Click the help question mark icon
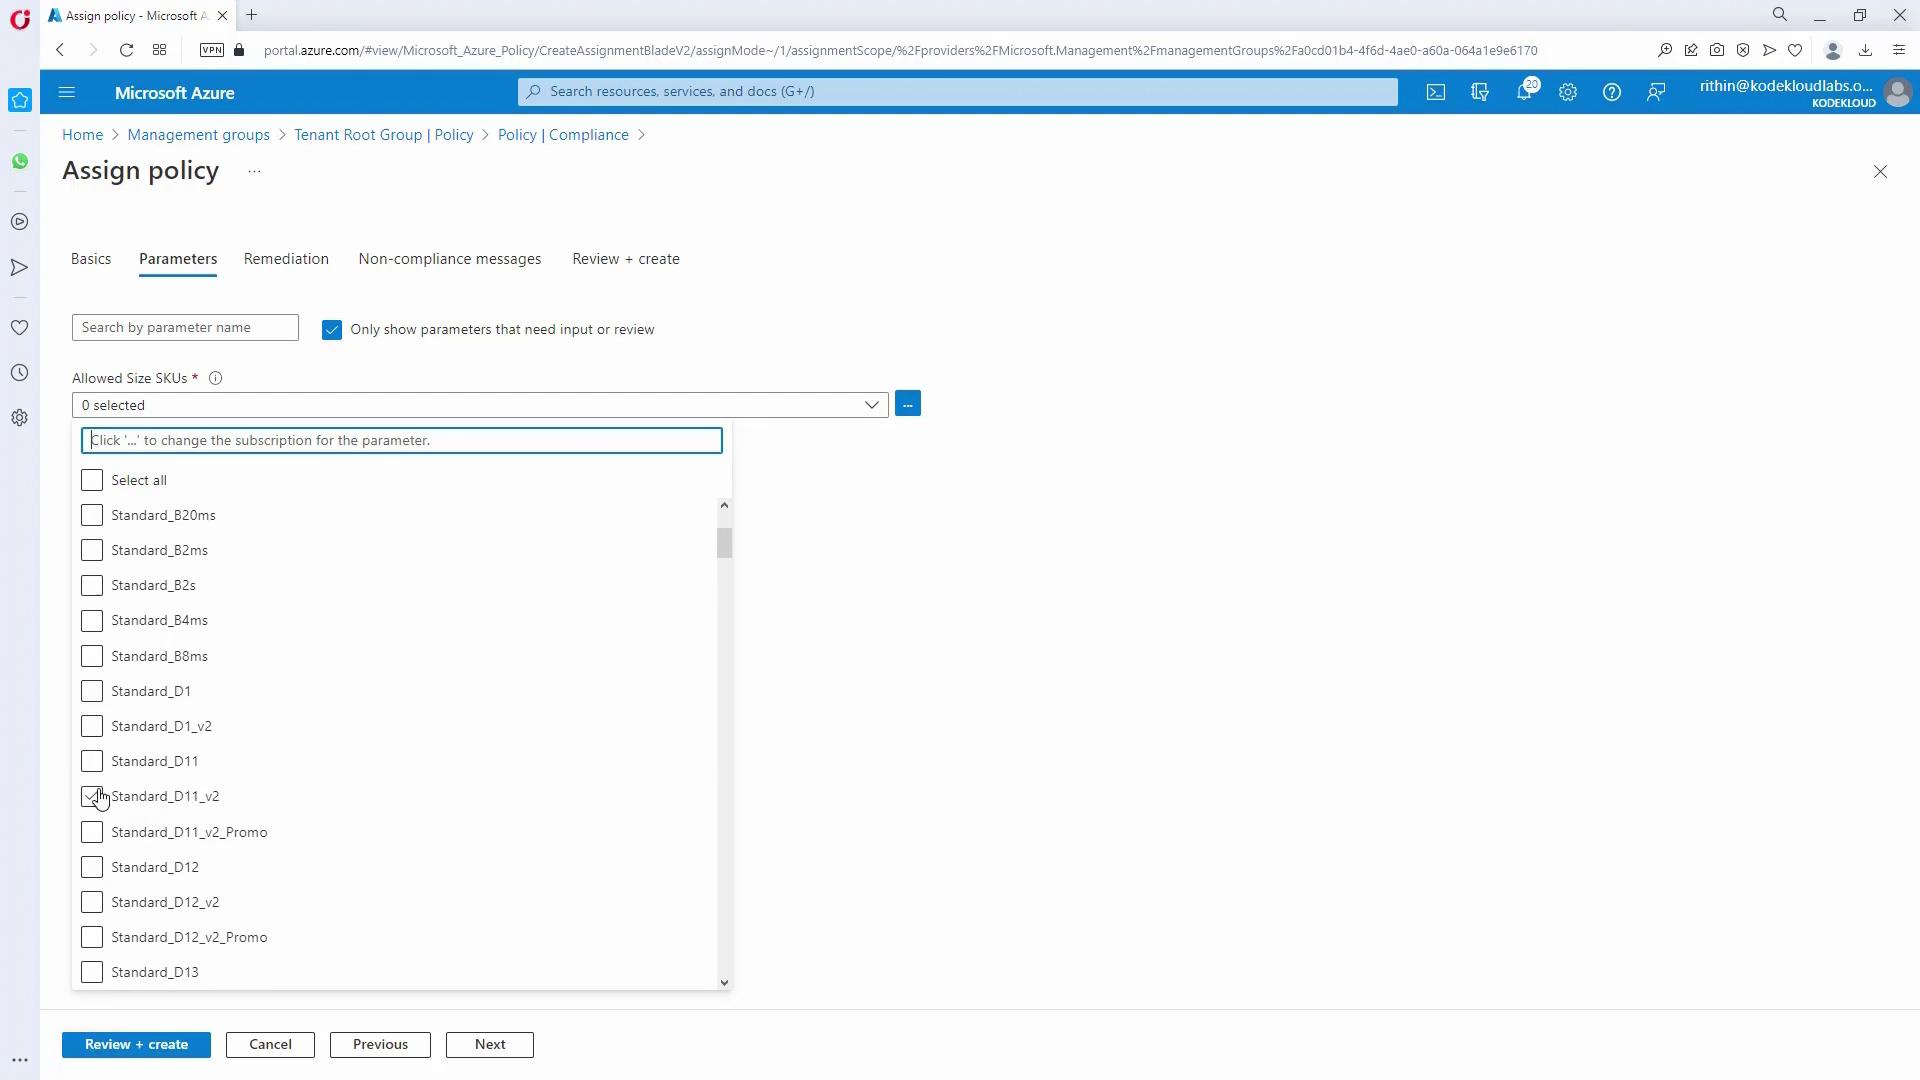 (x=1612, y=92)
